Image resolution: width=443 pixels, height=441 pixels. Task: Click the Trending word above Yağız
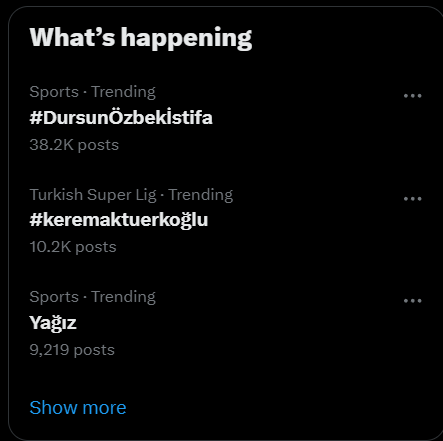pyautogui.click(x=123, y=297)
